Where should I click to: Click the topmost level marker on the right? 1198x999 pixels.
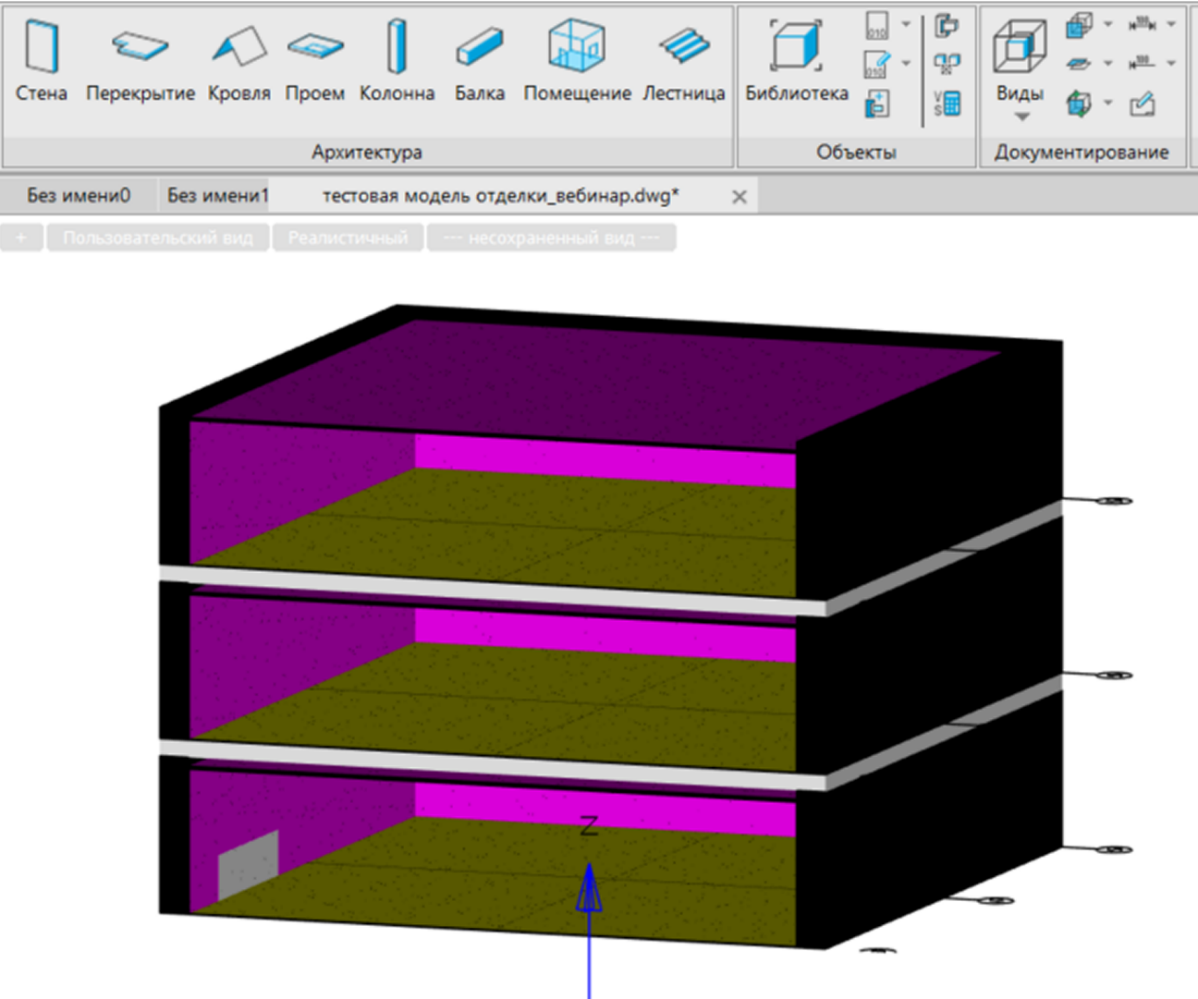pos(1114,501)
